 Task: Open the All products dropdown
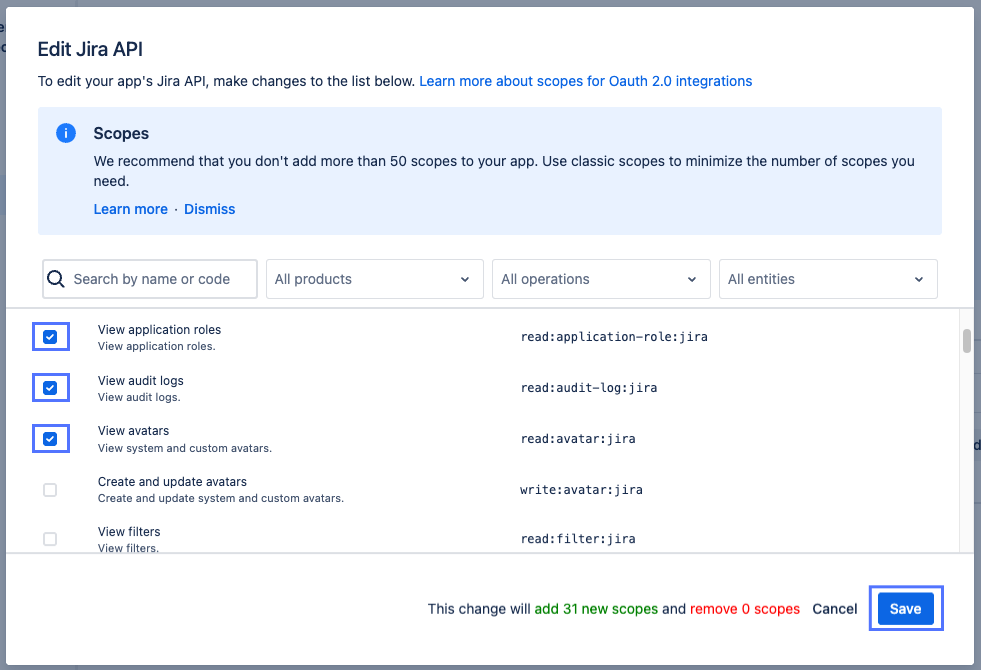[x=375, y=279]
